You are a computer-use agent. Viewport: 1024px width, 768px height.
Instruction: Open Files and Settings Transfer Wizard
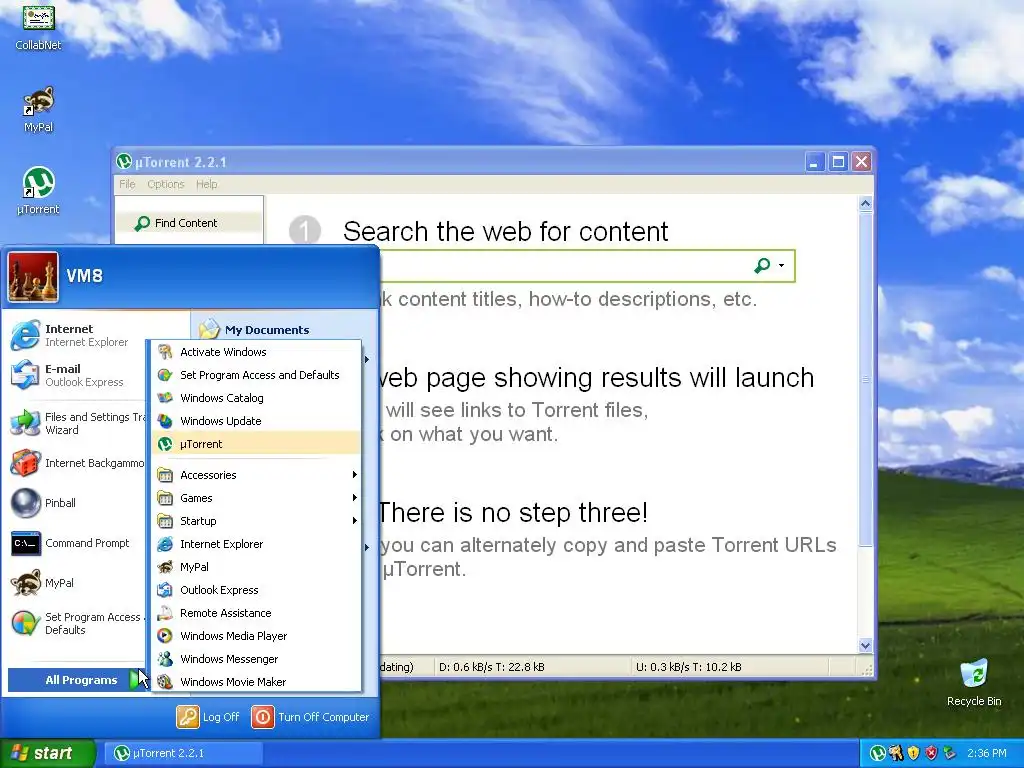[x=77, y=423]
